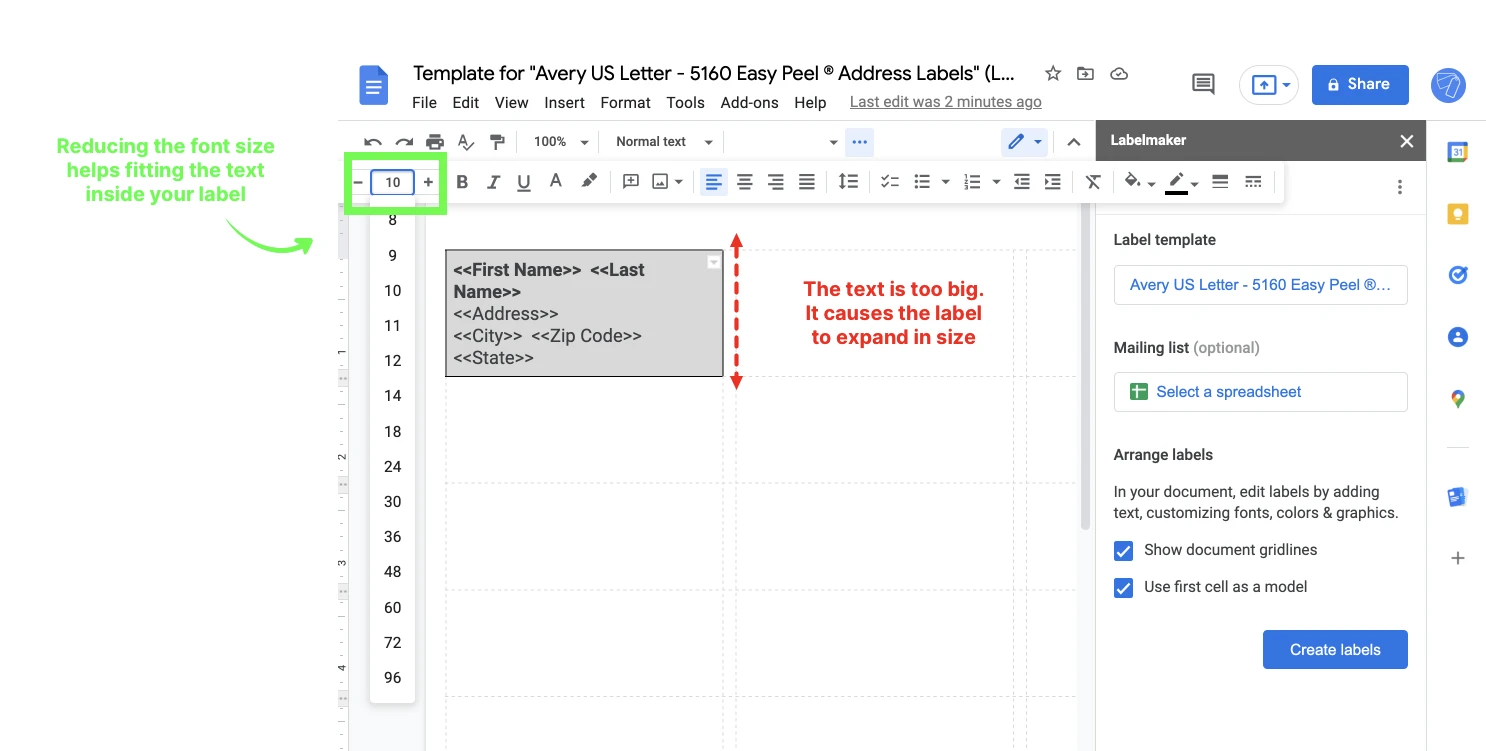Click the Print icon

click(435, 142)
